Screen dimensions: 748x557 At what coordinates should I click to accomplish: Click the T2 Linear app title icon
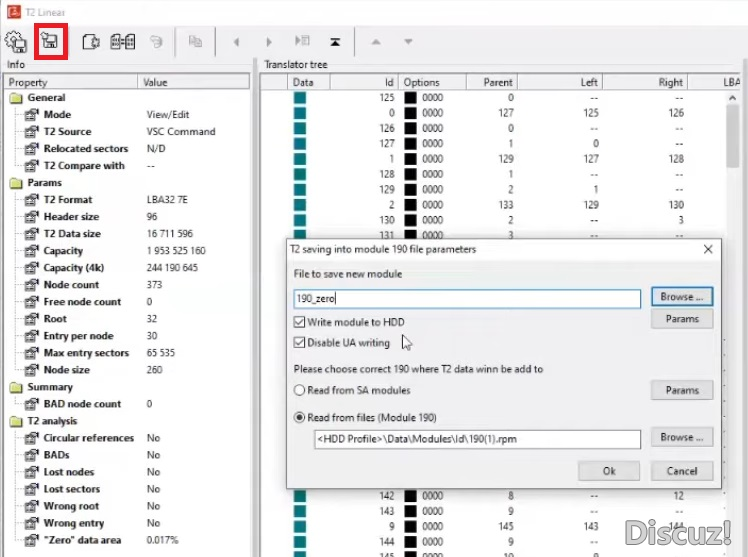(13, 11)
